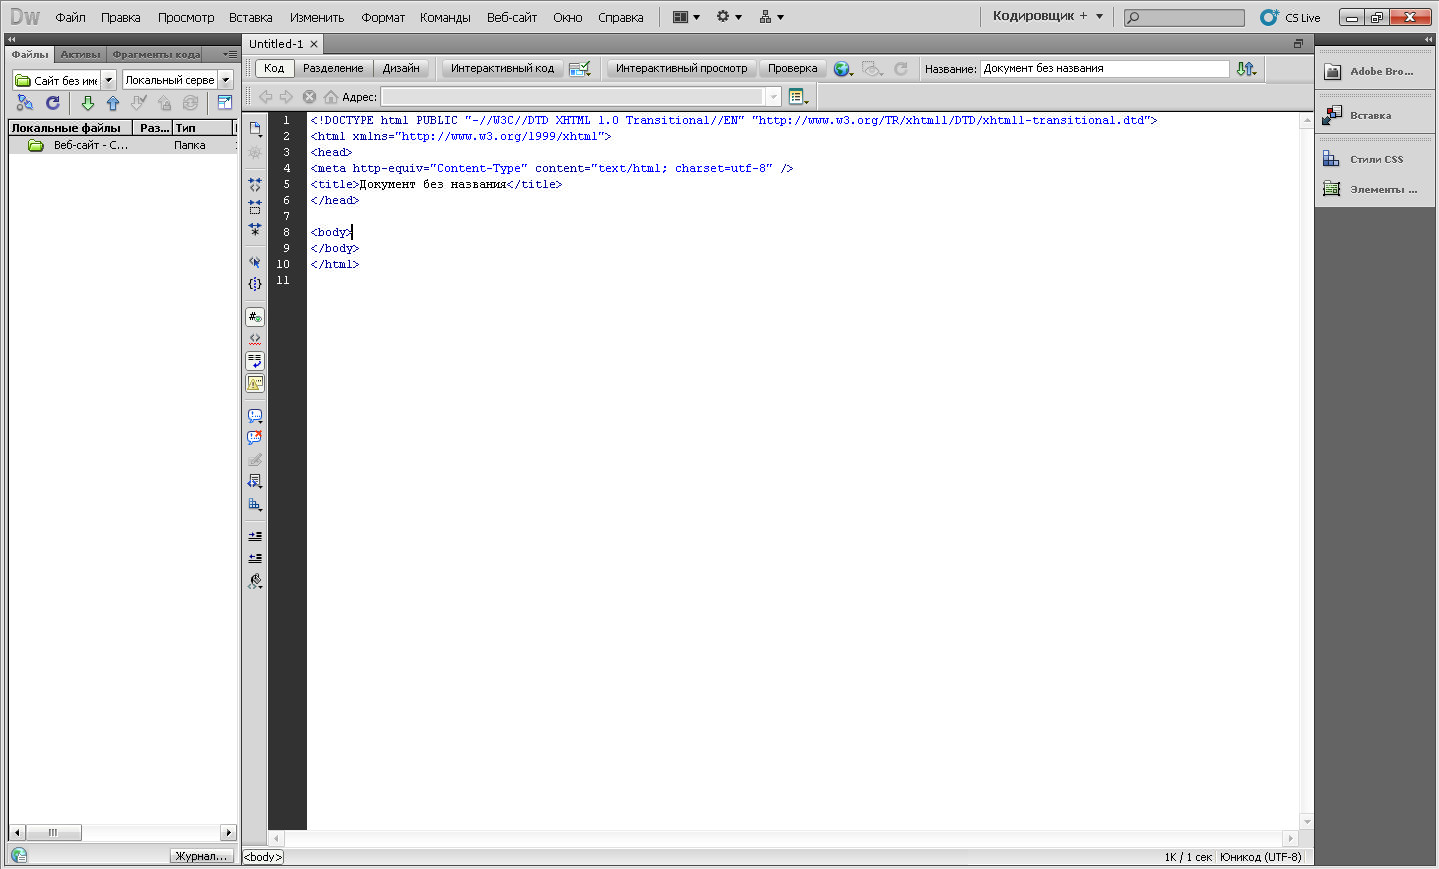Toggle syntax error alerts info bar
Viewport: 1439px width, 869px height.
[x=255, y=383]
